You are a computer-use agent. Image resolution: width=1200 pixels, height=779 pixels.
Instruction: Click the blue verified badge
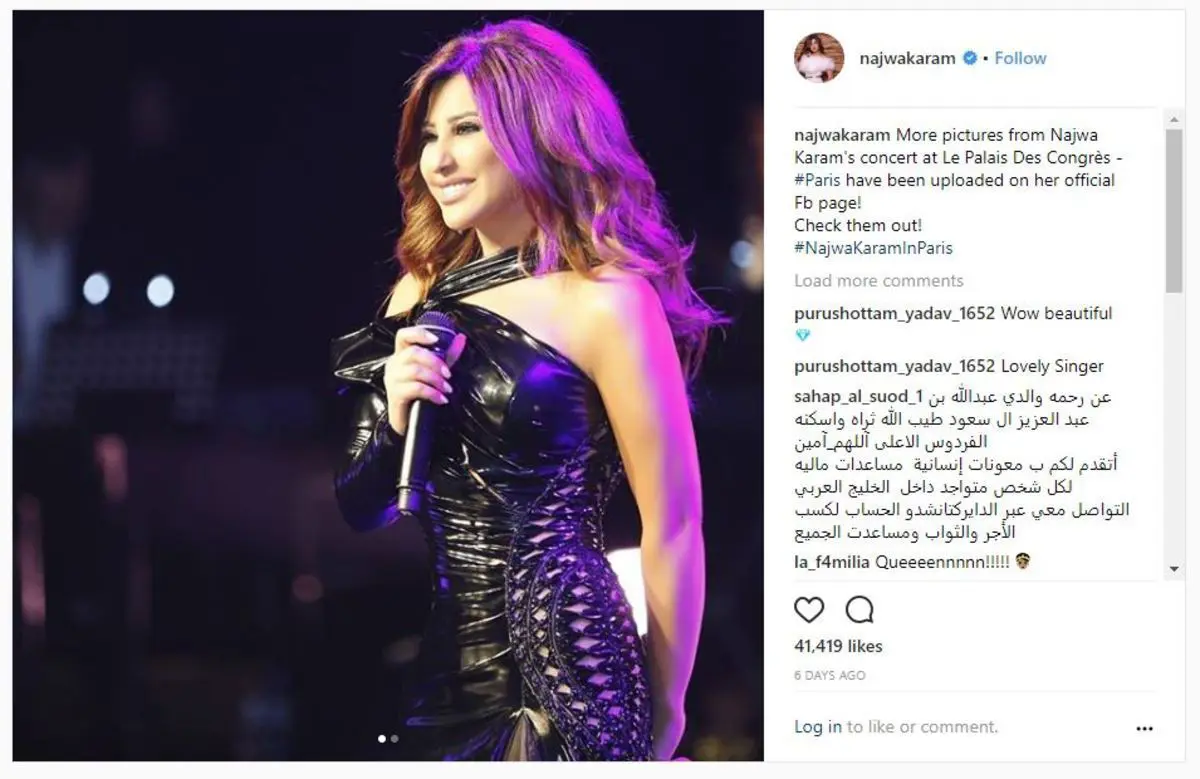click(x=969, y=58)
